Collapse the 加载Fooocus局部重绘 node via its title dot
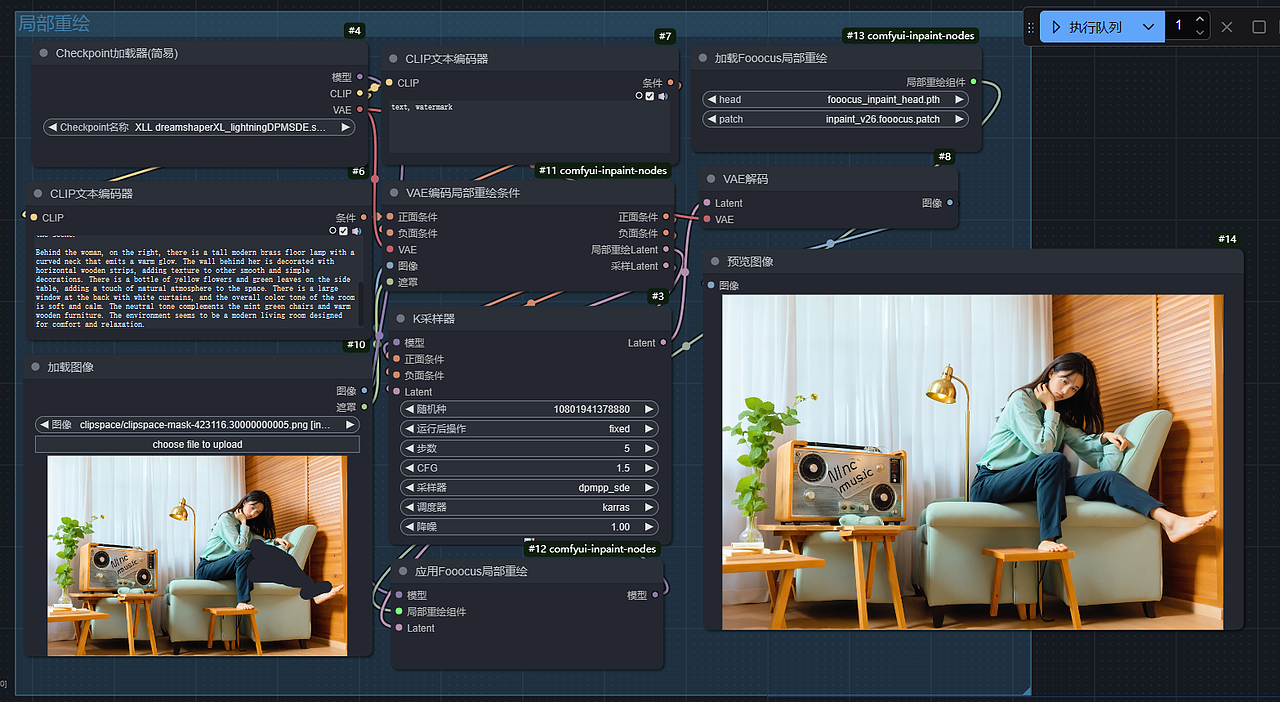Viewport: 1280px width, 702px height. click(703, 58)
